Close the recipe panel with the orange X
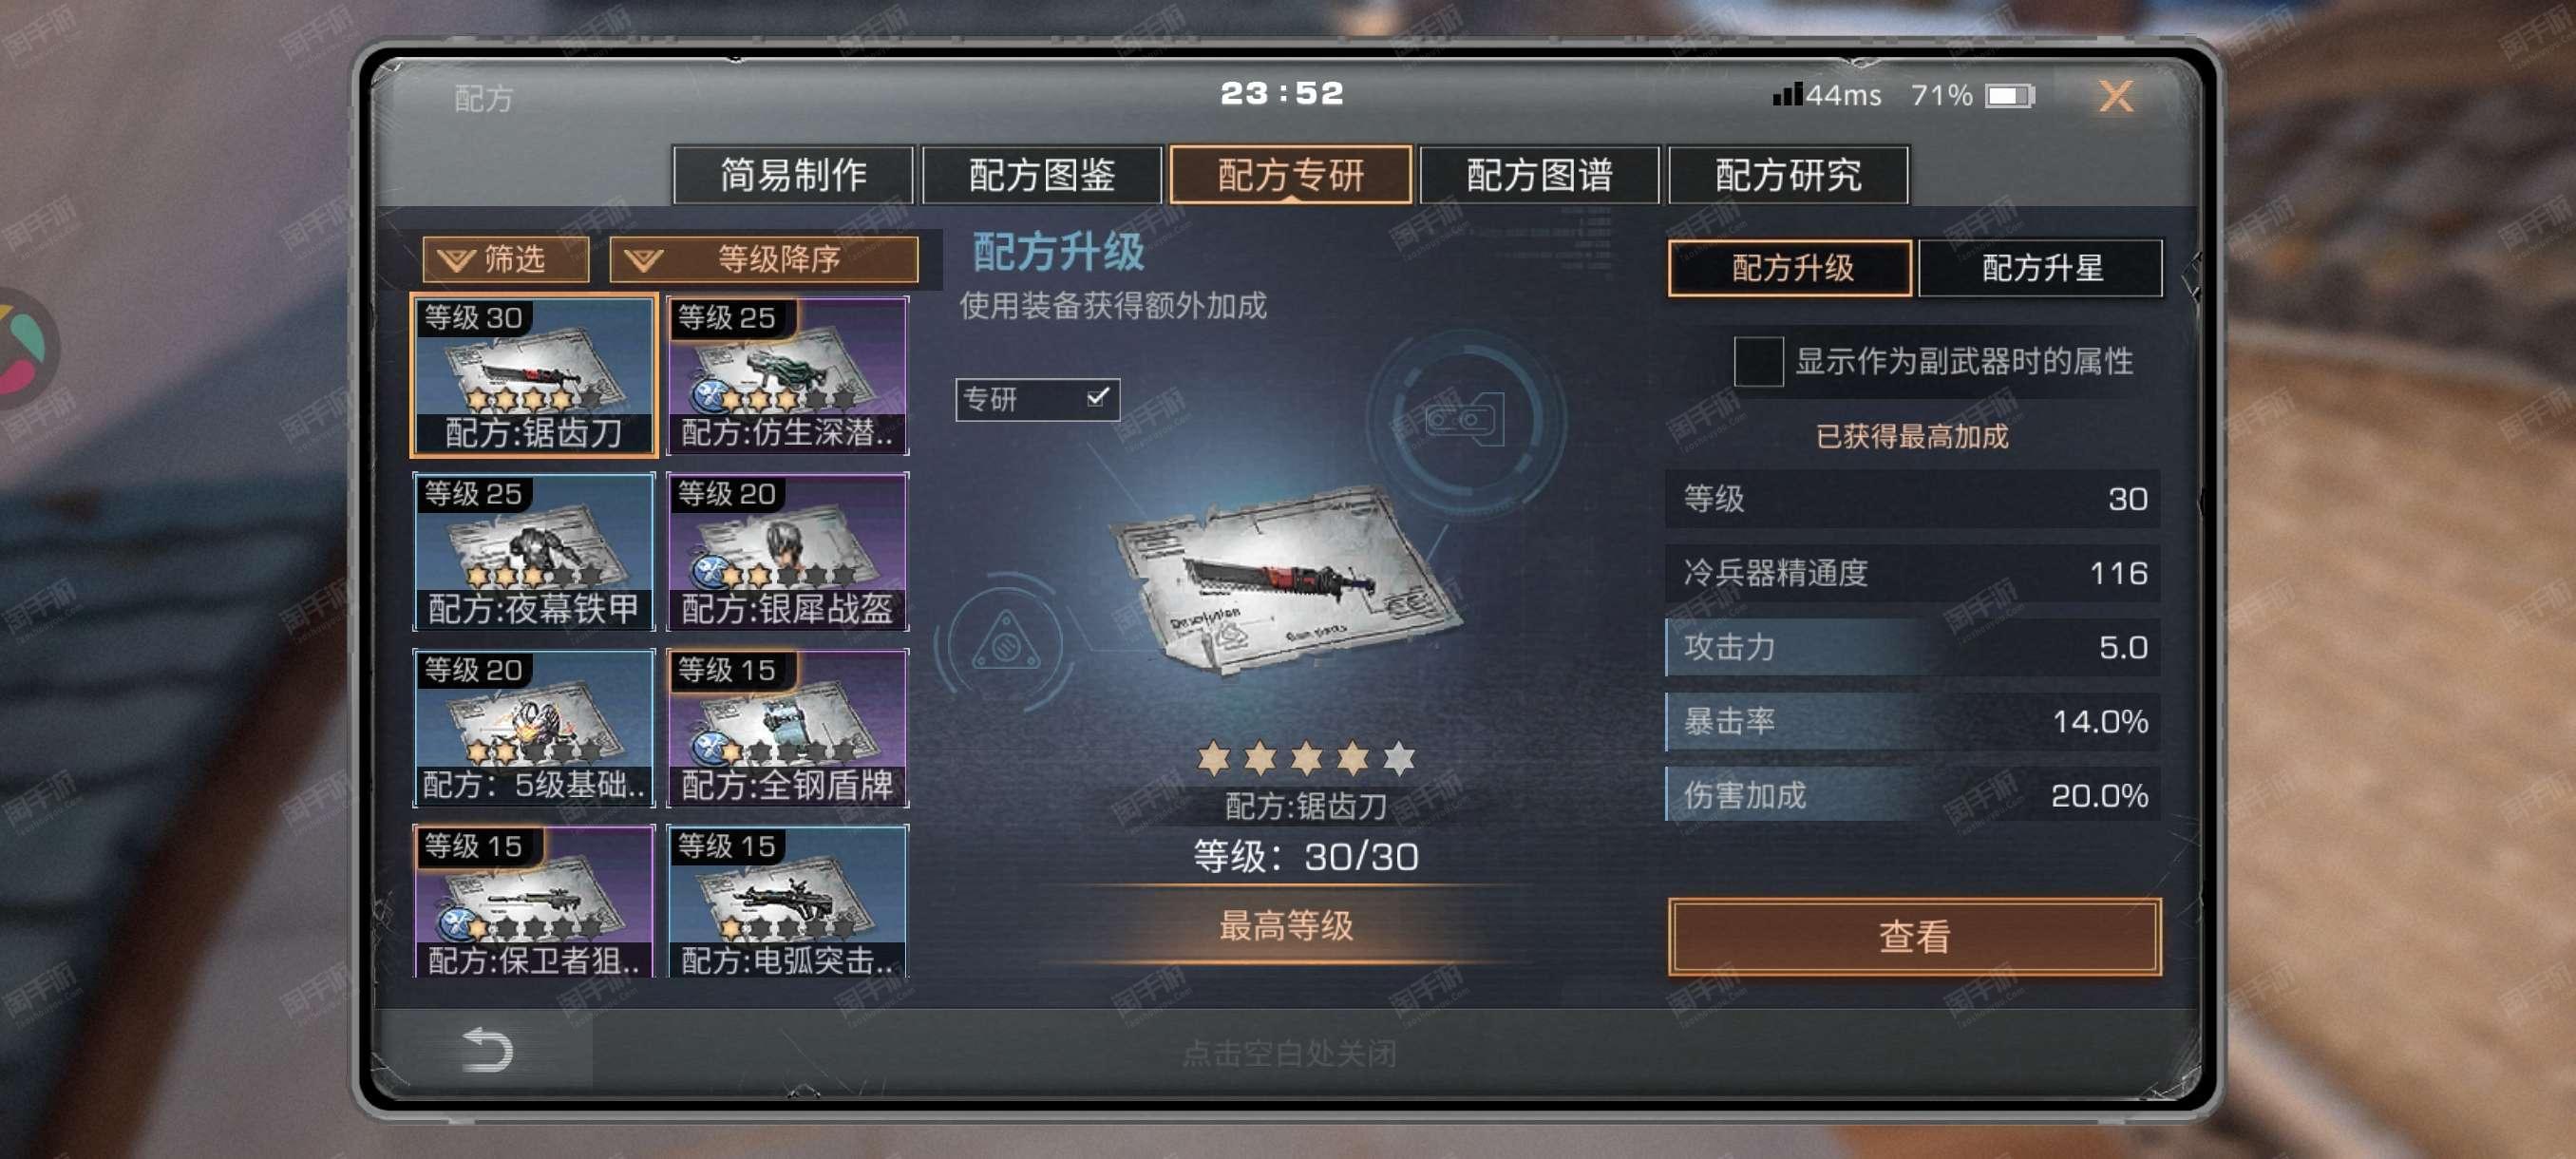 (x=2116, y=96)
